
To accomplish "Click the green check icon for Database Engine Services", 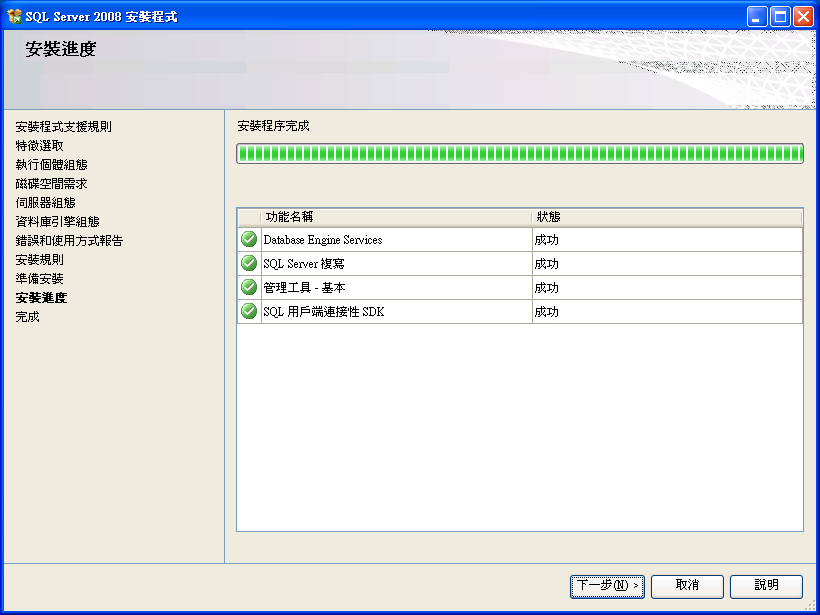I will 249,240.
